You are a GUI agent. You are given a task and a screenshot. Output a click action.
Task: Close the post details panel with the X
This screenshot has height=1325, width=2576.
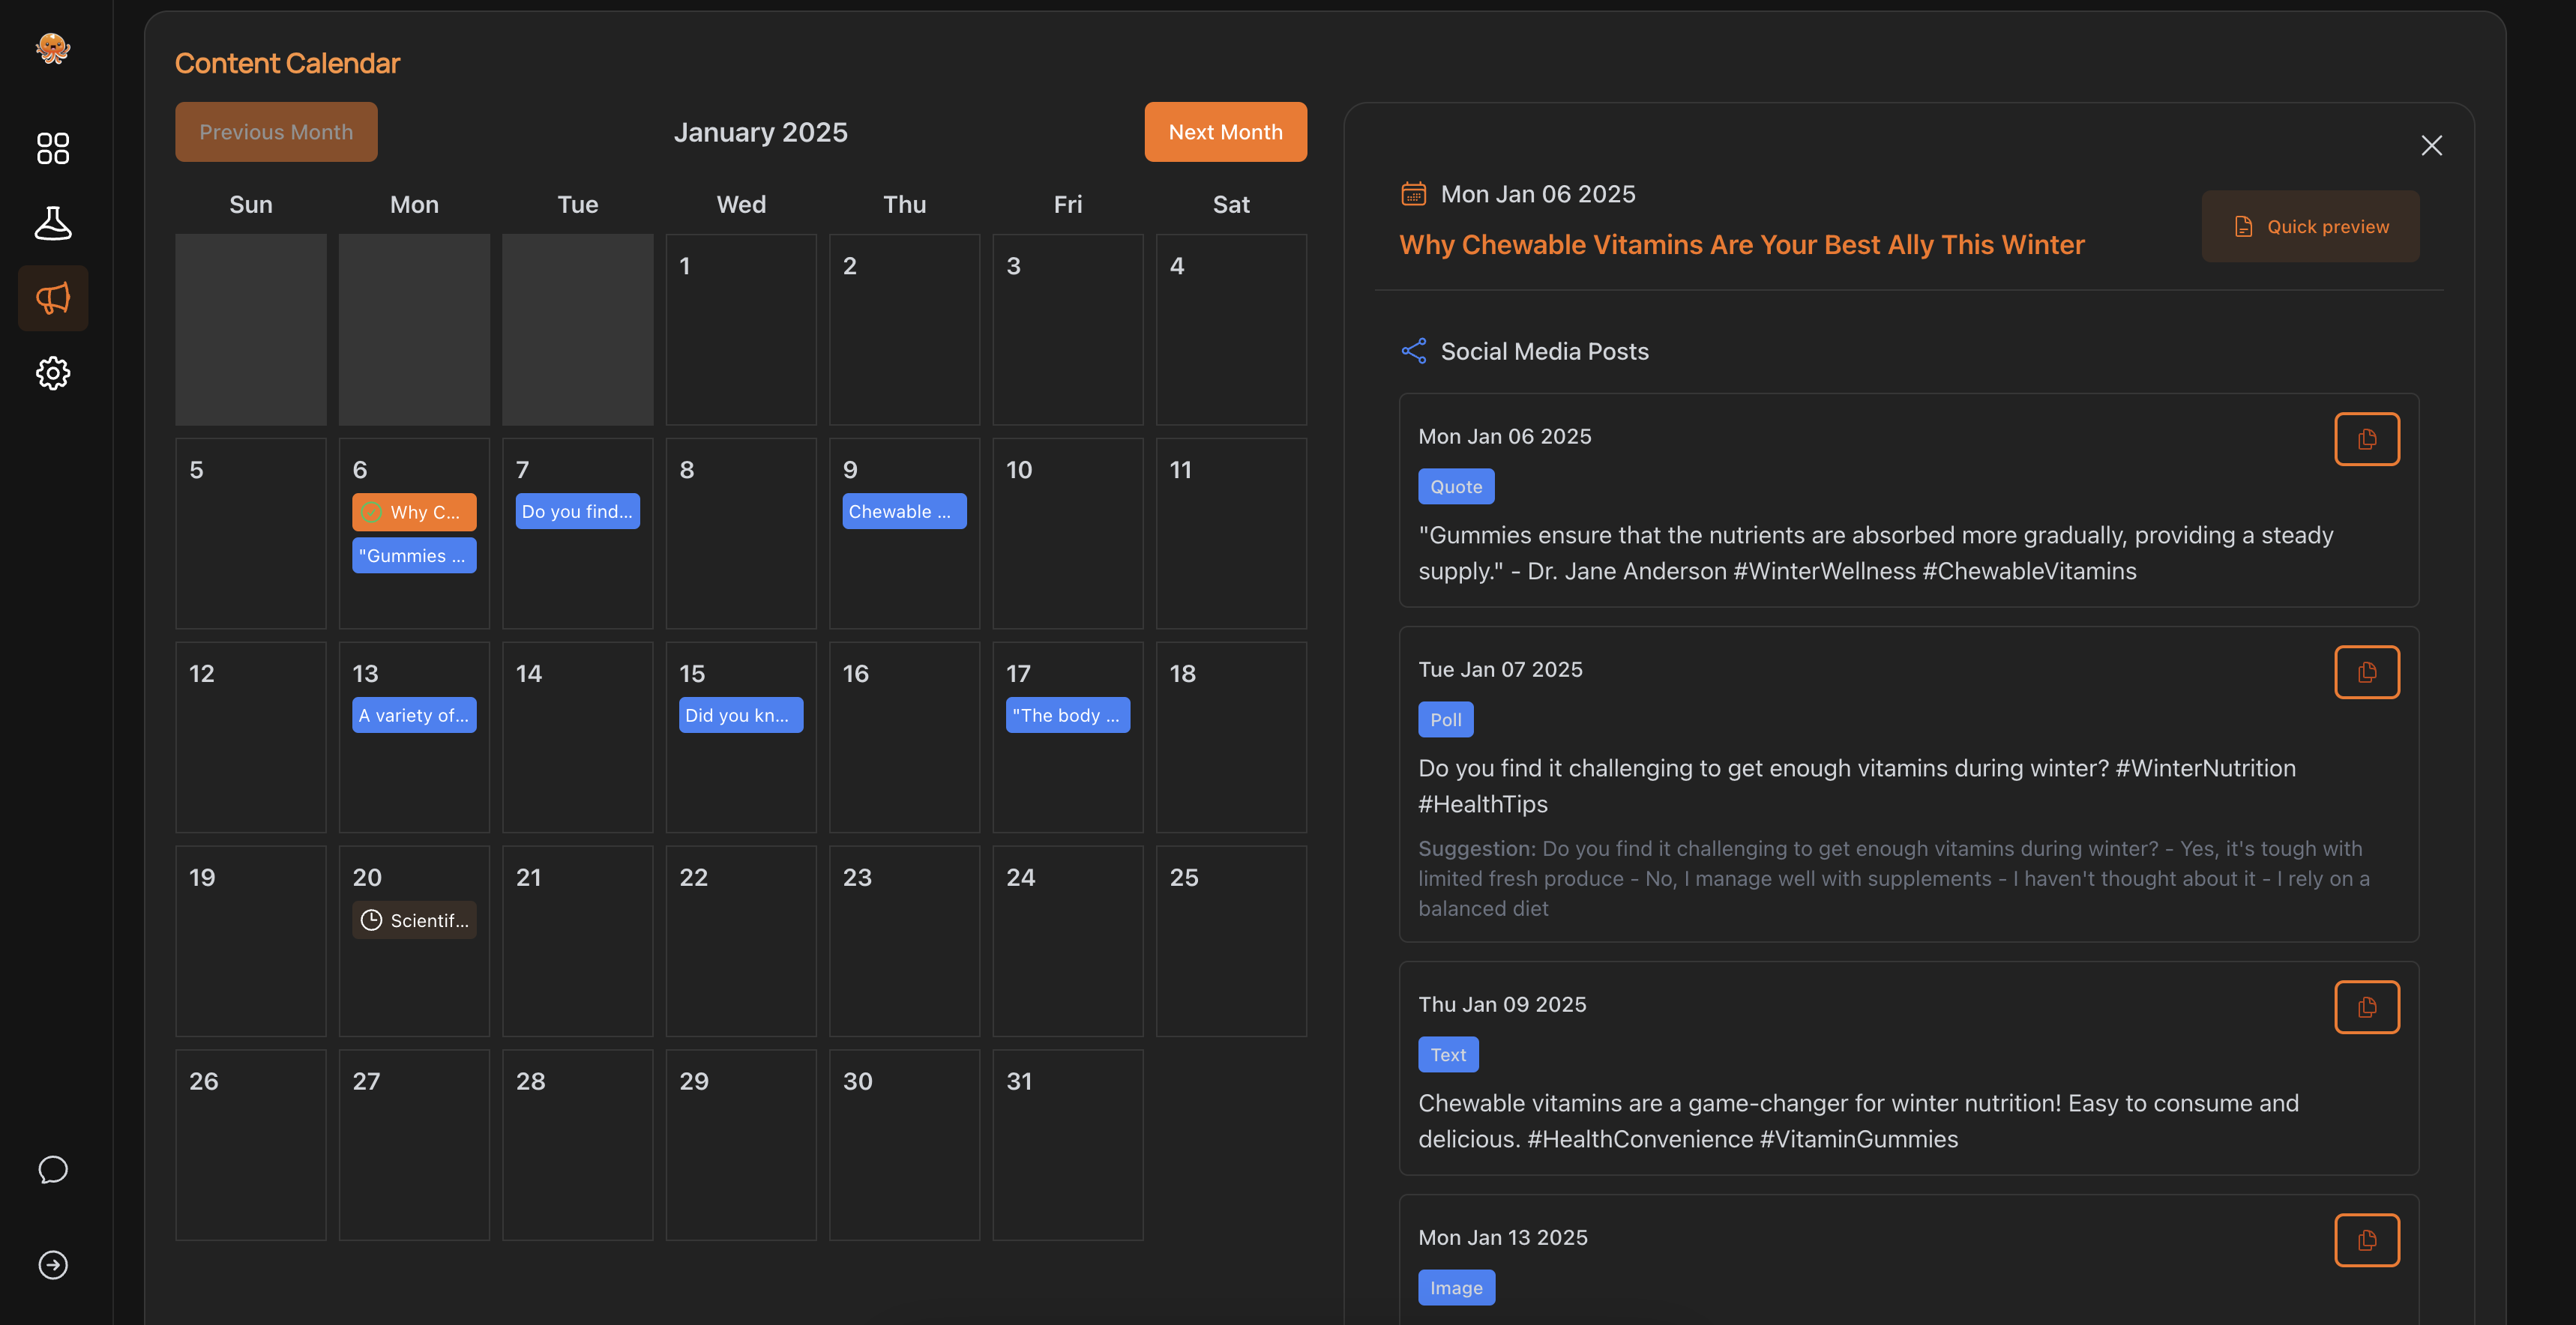coord(2432,145)
